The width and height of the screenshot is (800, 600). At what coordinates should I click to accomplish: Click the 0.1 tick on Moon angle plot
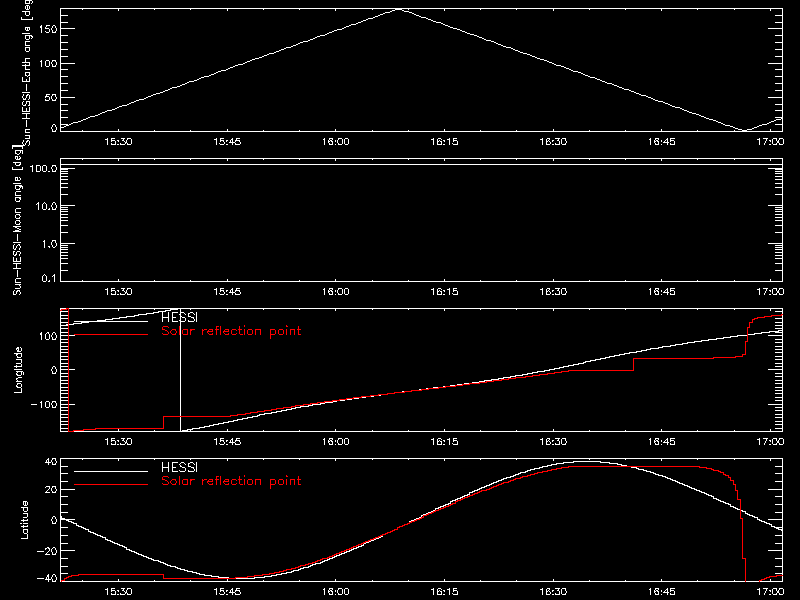[49, 278]
